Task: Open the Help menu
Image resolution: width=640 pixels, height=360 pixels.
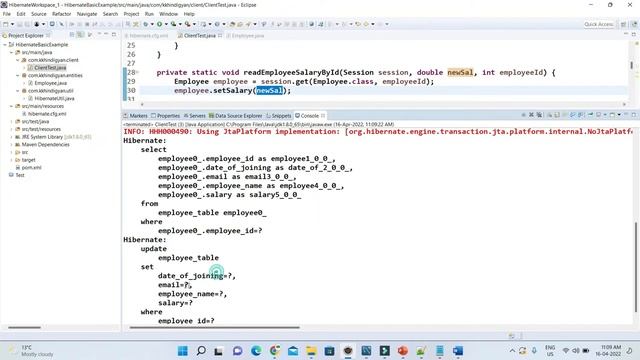Action: (x=189, y=14)
